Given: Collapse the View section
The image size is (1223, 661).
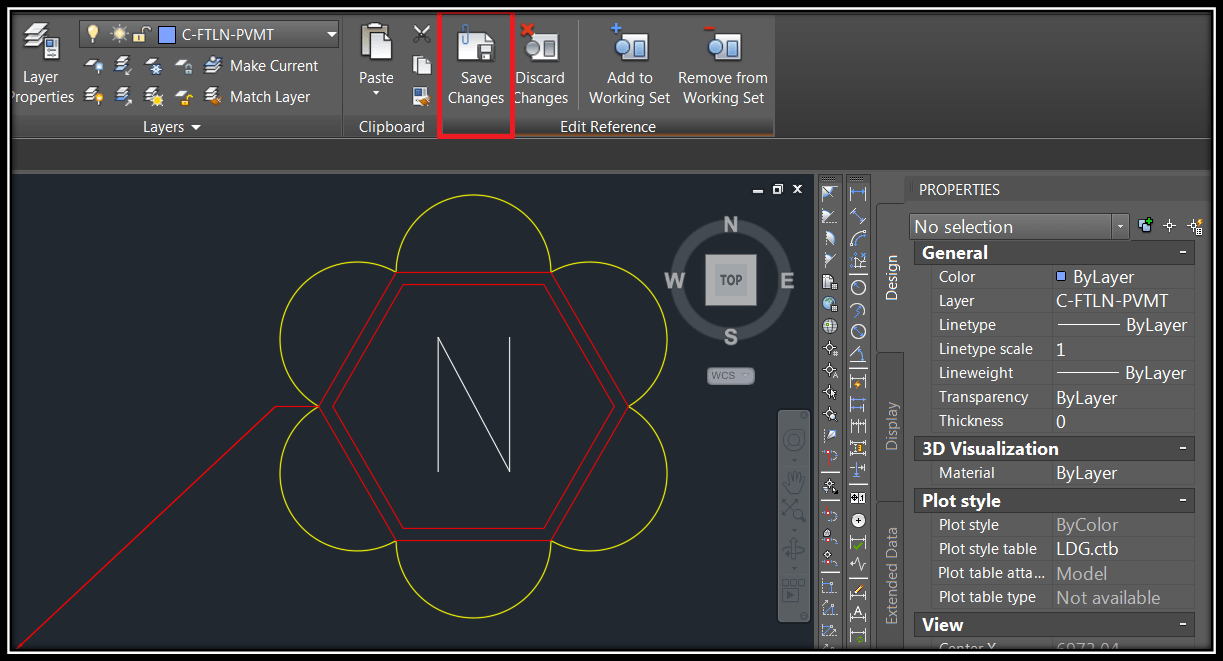Looking at the screenshot, I should (1183, 625).
